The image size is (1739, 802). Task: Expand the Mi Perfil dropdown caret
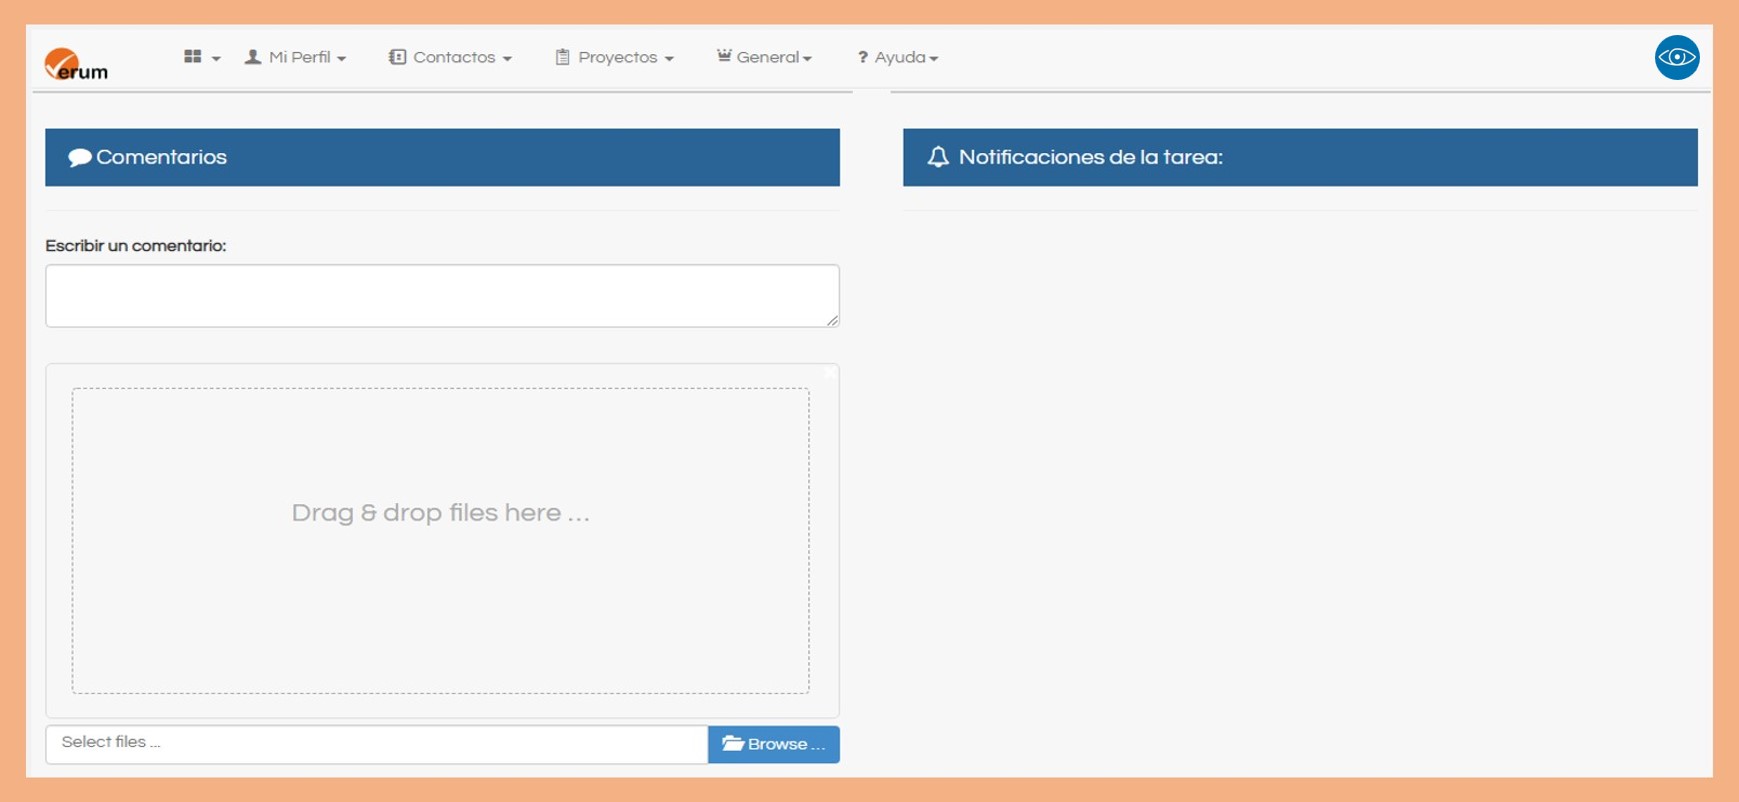point(342,59)
